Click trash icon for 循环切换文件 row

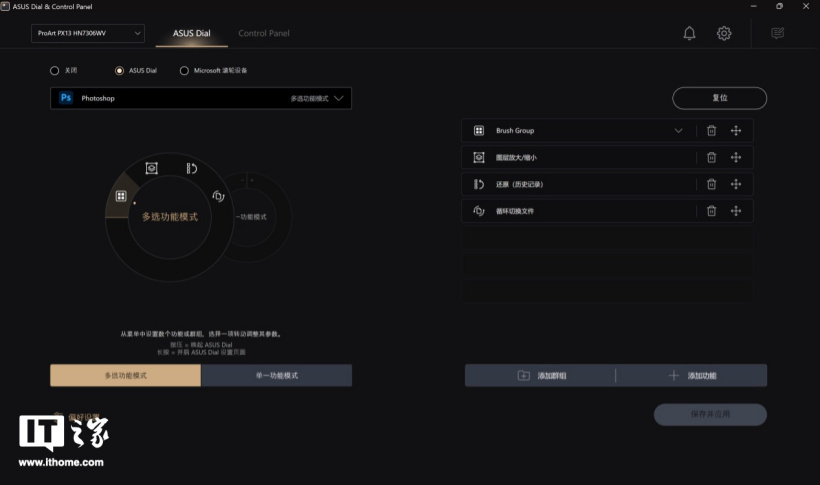coord(711,211)
